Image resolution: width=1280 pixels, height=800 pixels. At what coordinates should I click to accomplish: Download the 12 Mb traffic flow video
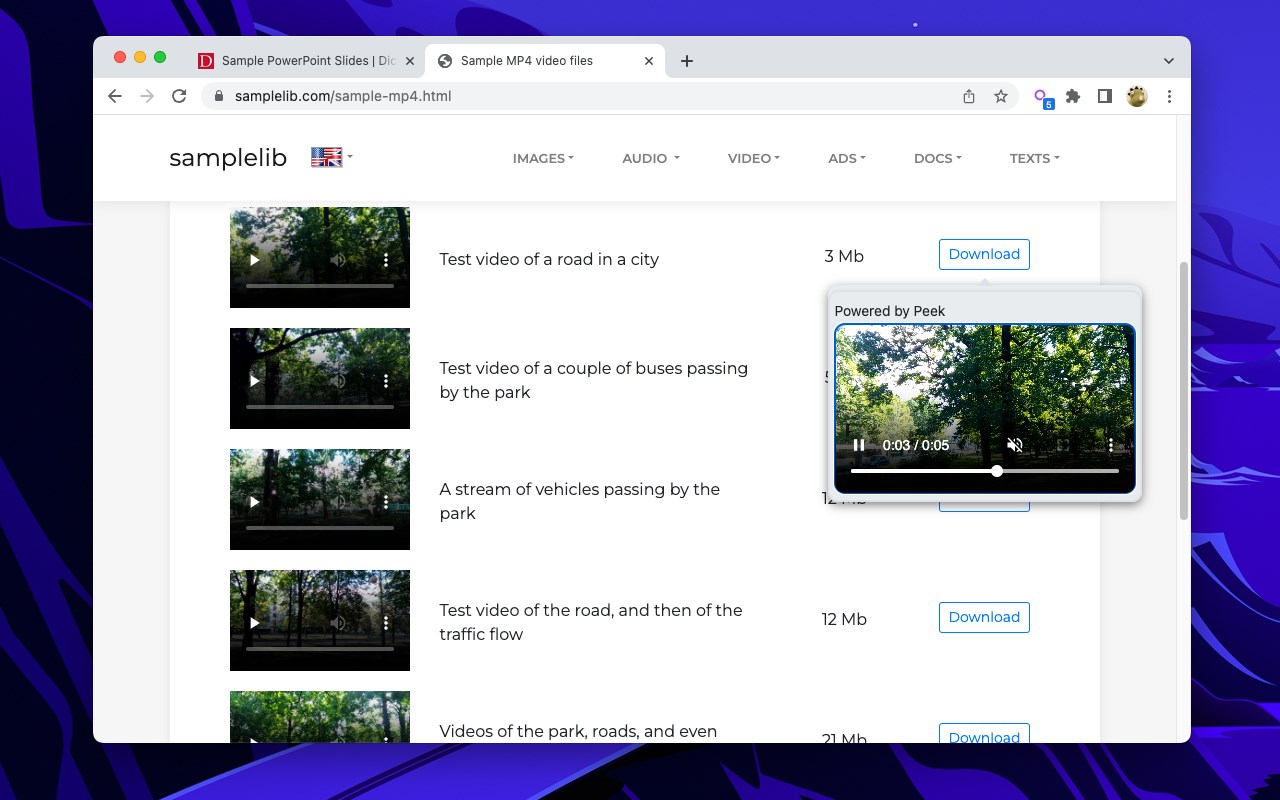click(x=984, y=617)
